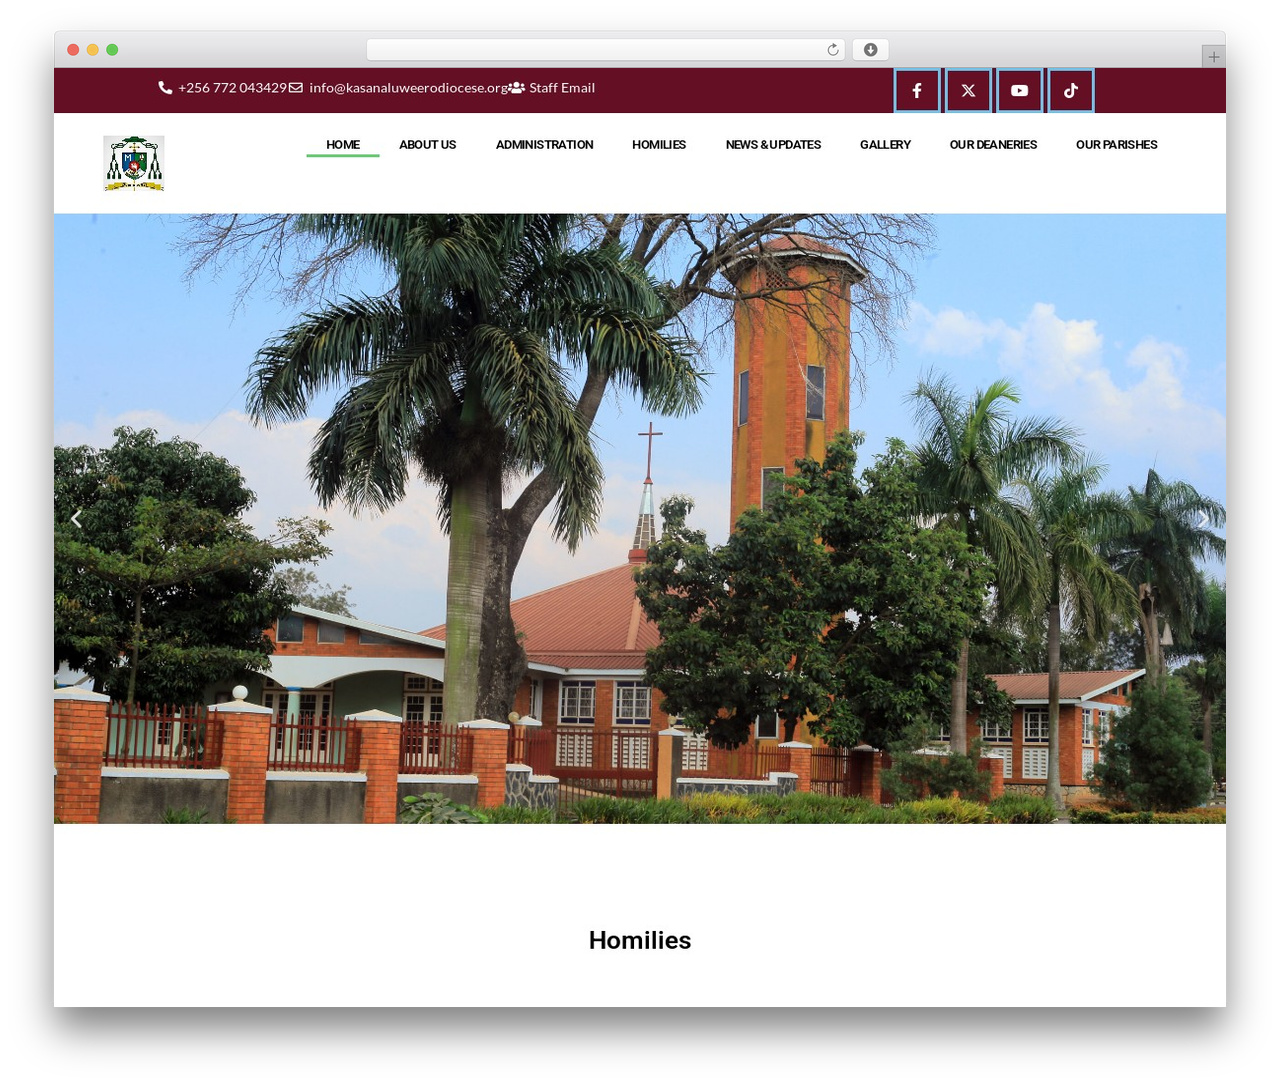Go to the Homilies menu item
1280x1084 pixels.
(x=659, y=145)
